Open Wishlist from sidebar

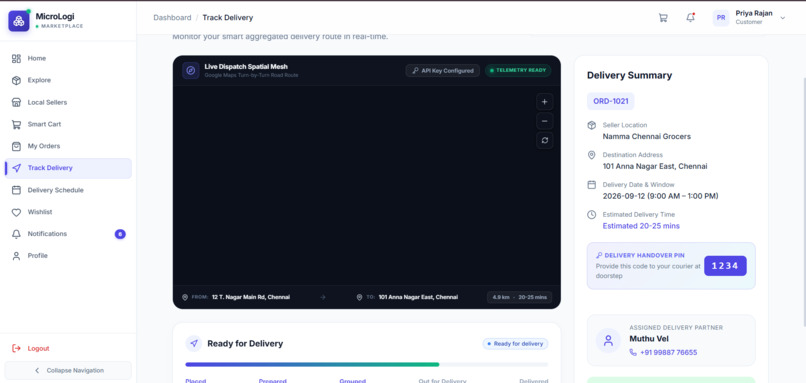(x=68, y=212)
